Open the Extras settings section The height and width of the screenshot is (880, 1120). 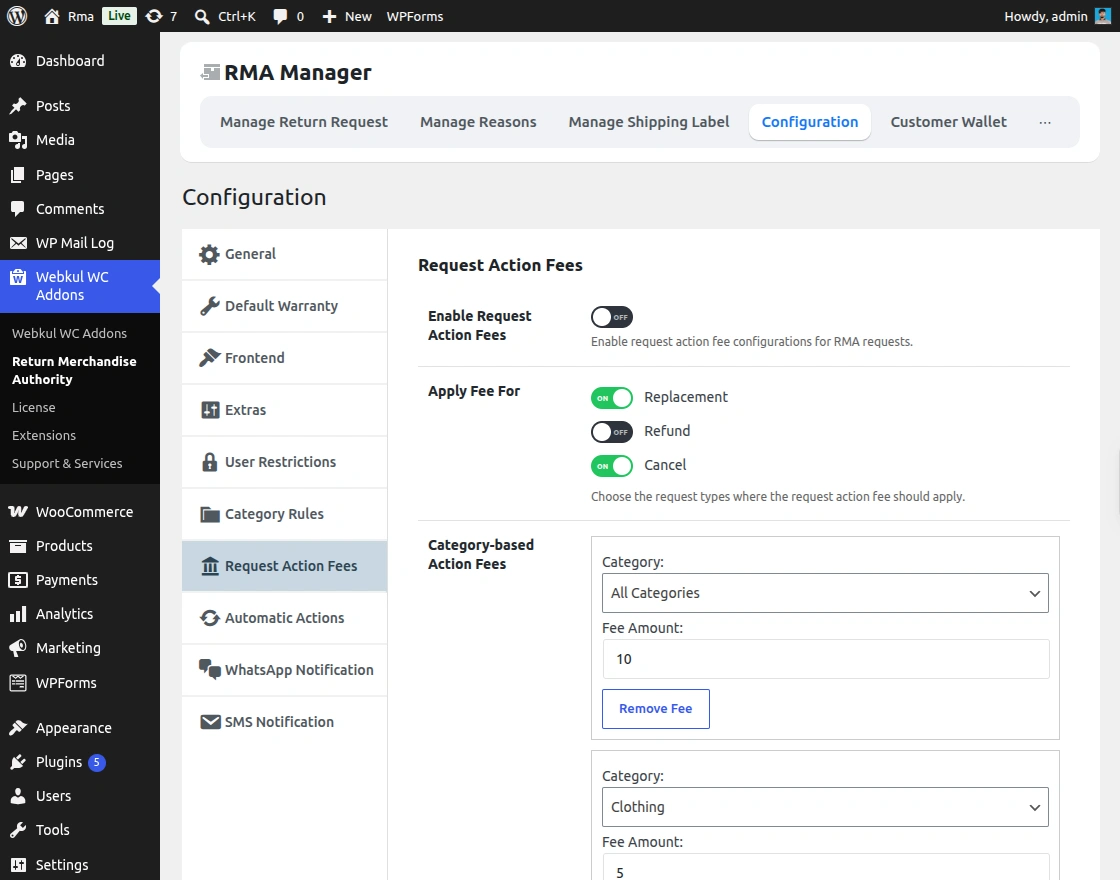[284, 410]
